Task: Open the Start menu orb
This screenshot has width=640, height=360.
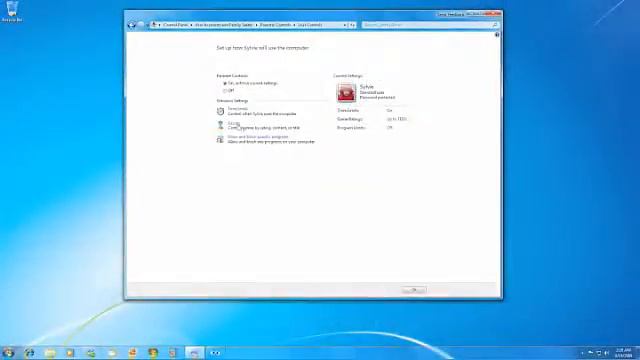Action: point(8,353)
